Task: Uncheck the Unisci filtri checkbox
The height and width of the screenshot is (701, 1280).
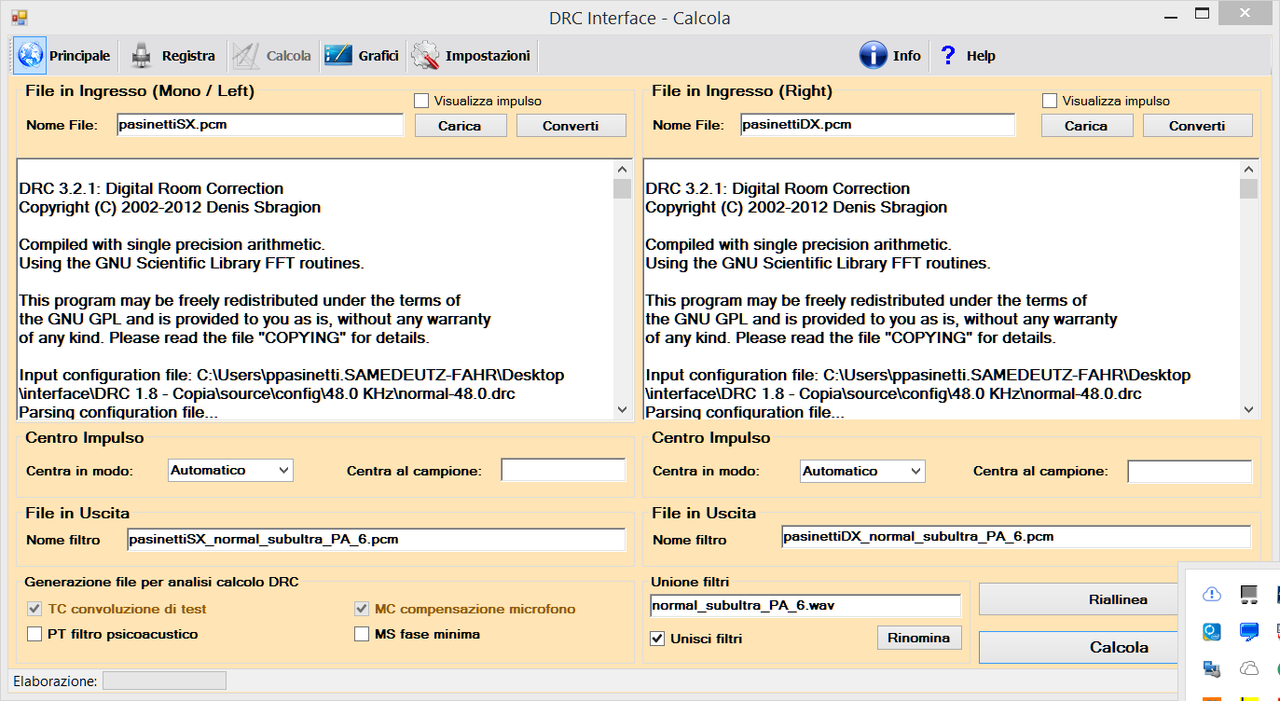Action: pos(658,639)
